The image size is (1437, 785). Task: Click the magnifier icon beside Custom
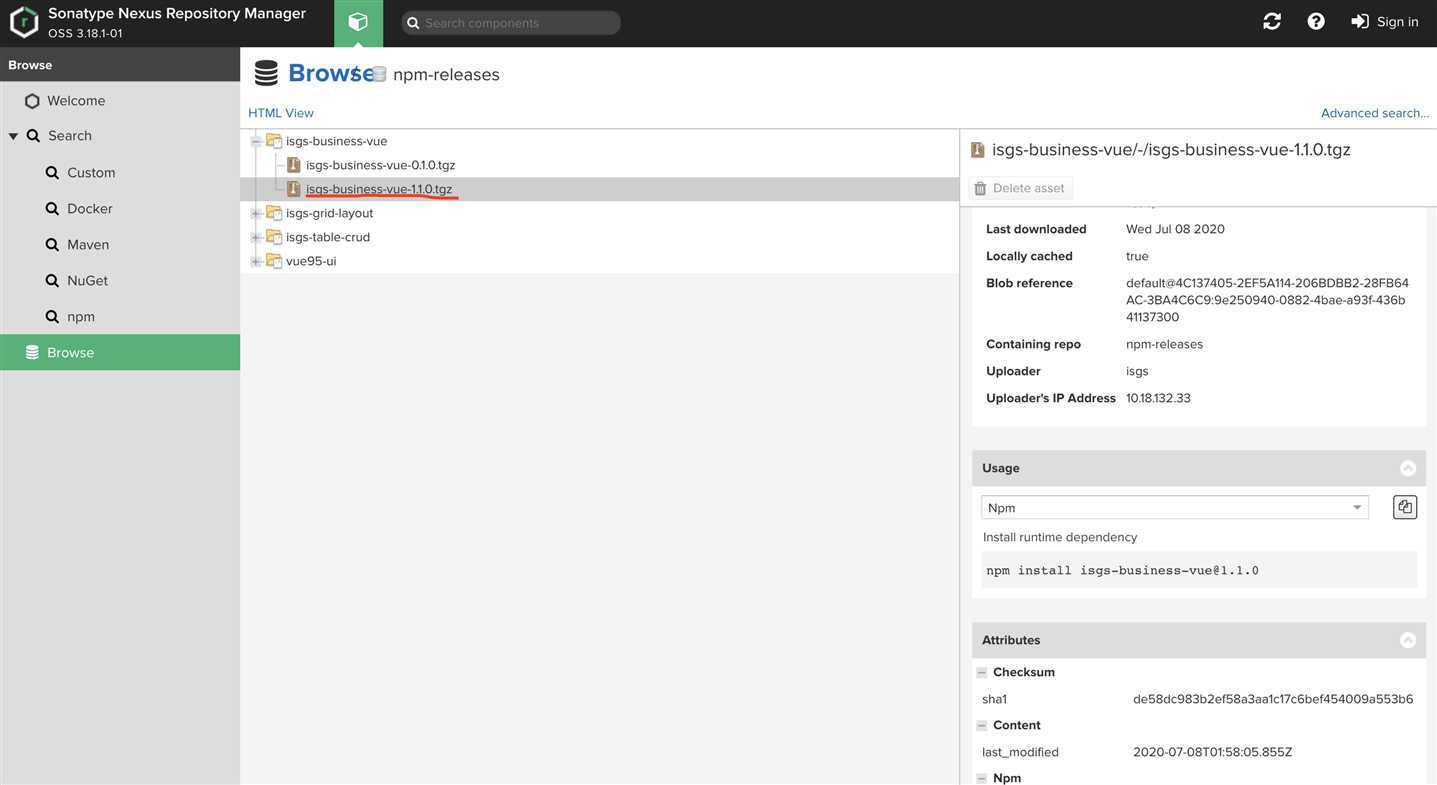pos(52,173)
